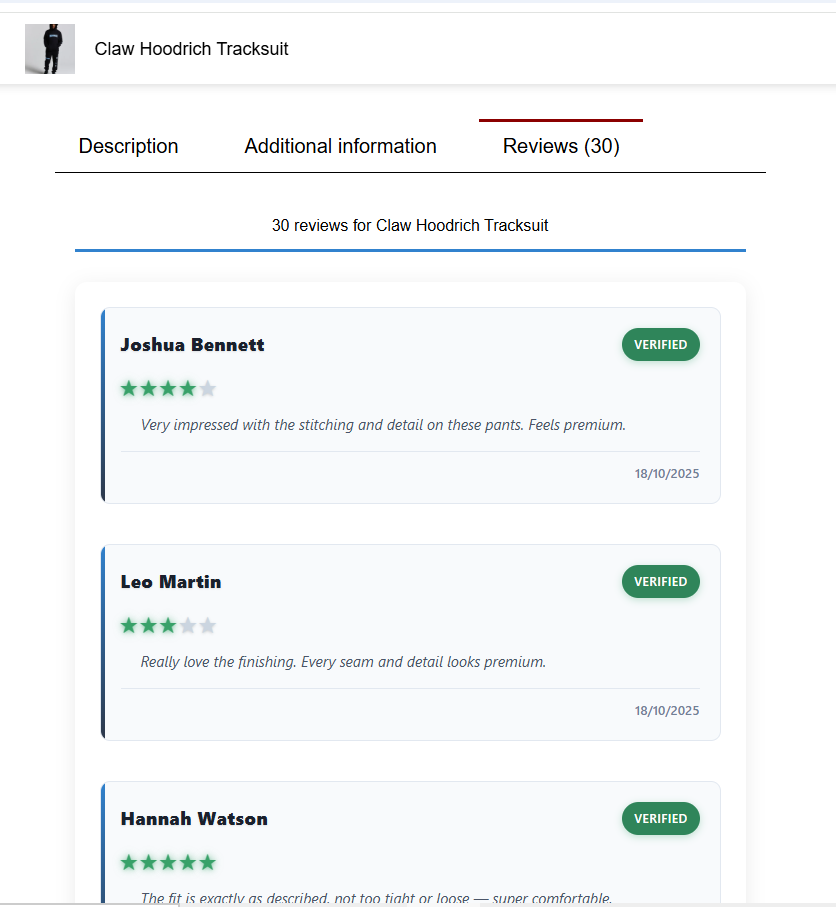Switch to the Additional information tab
This screenshot has width=836, height=907.
pyautogui.click(x=340, y=146)
